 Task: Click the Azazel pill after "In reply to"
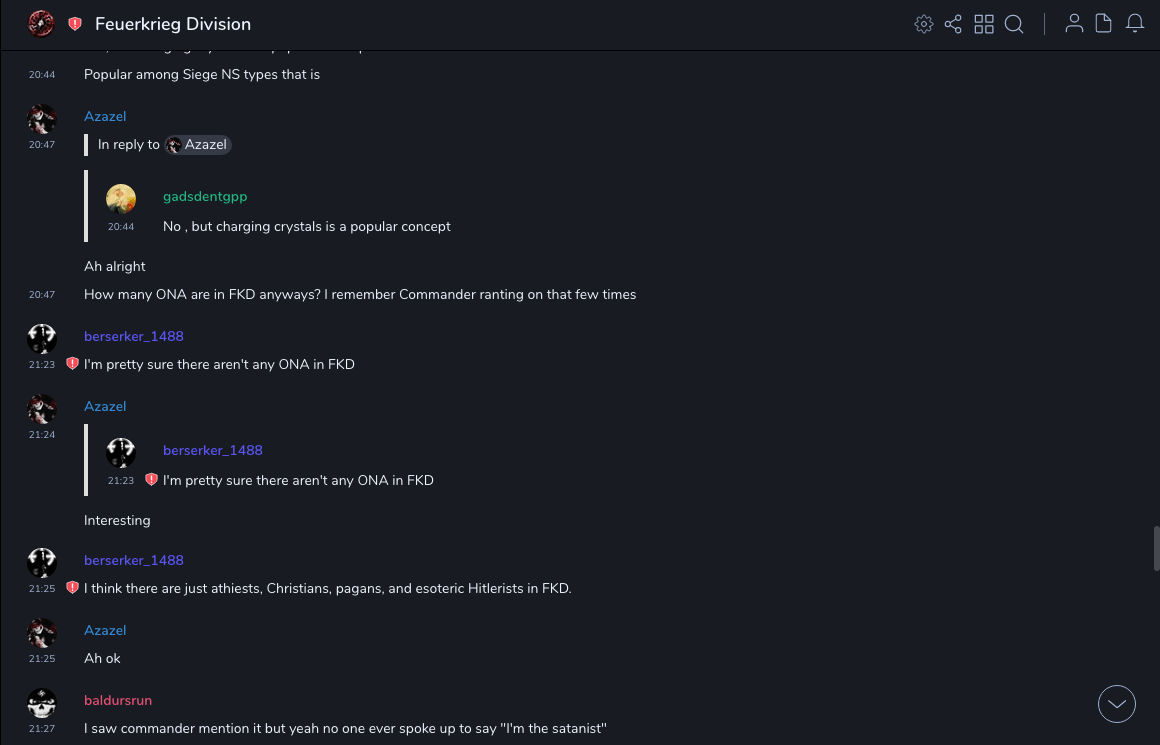point(198,145)
